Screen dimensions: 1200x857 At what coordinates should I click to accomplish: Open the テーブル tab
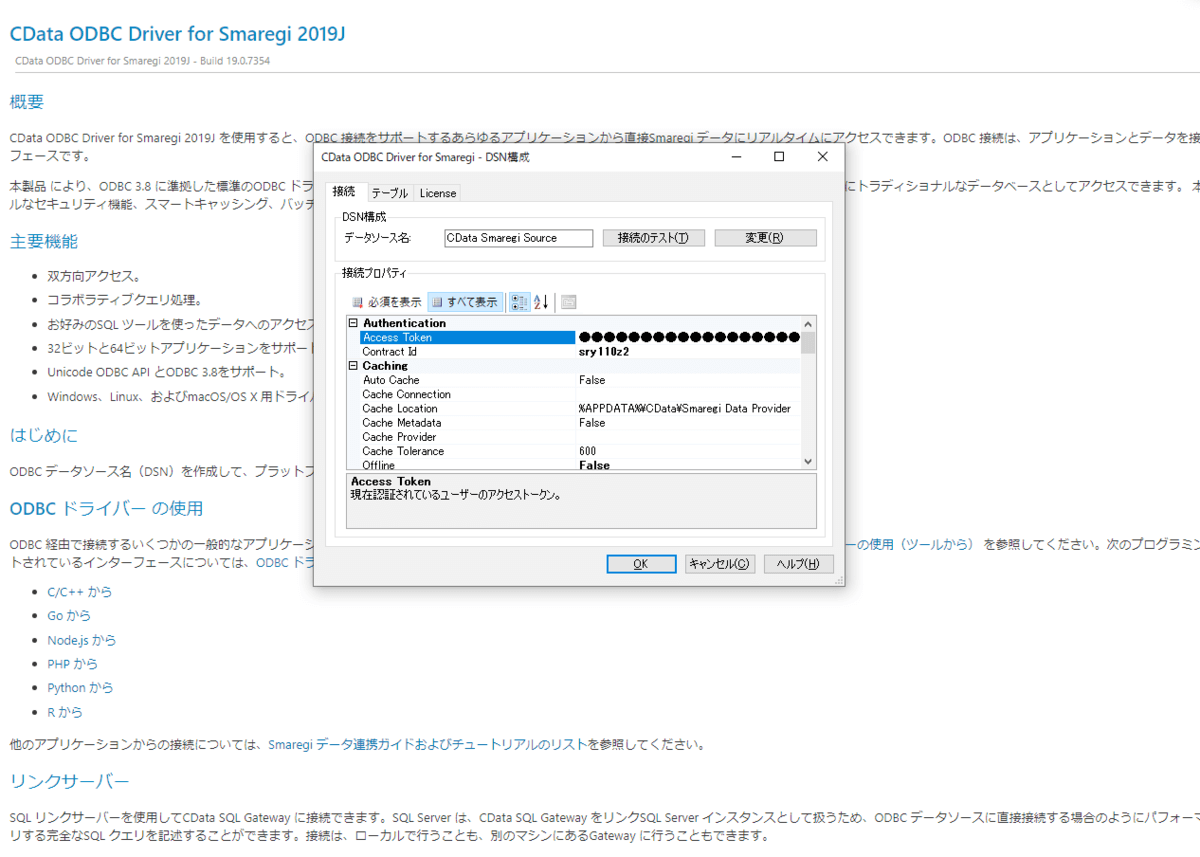point(389,193)
